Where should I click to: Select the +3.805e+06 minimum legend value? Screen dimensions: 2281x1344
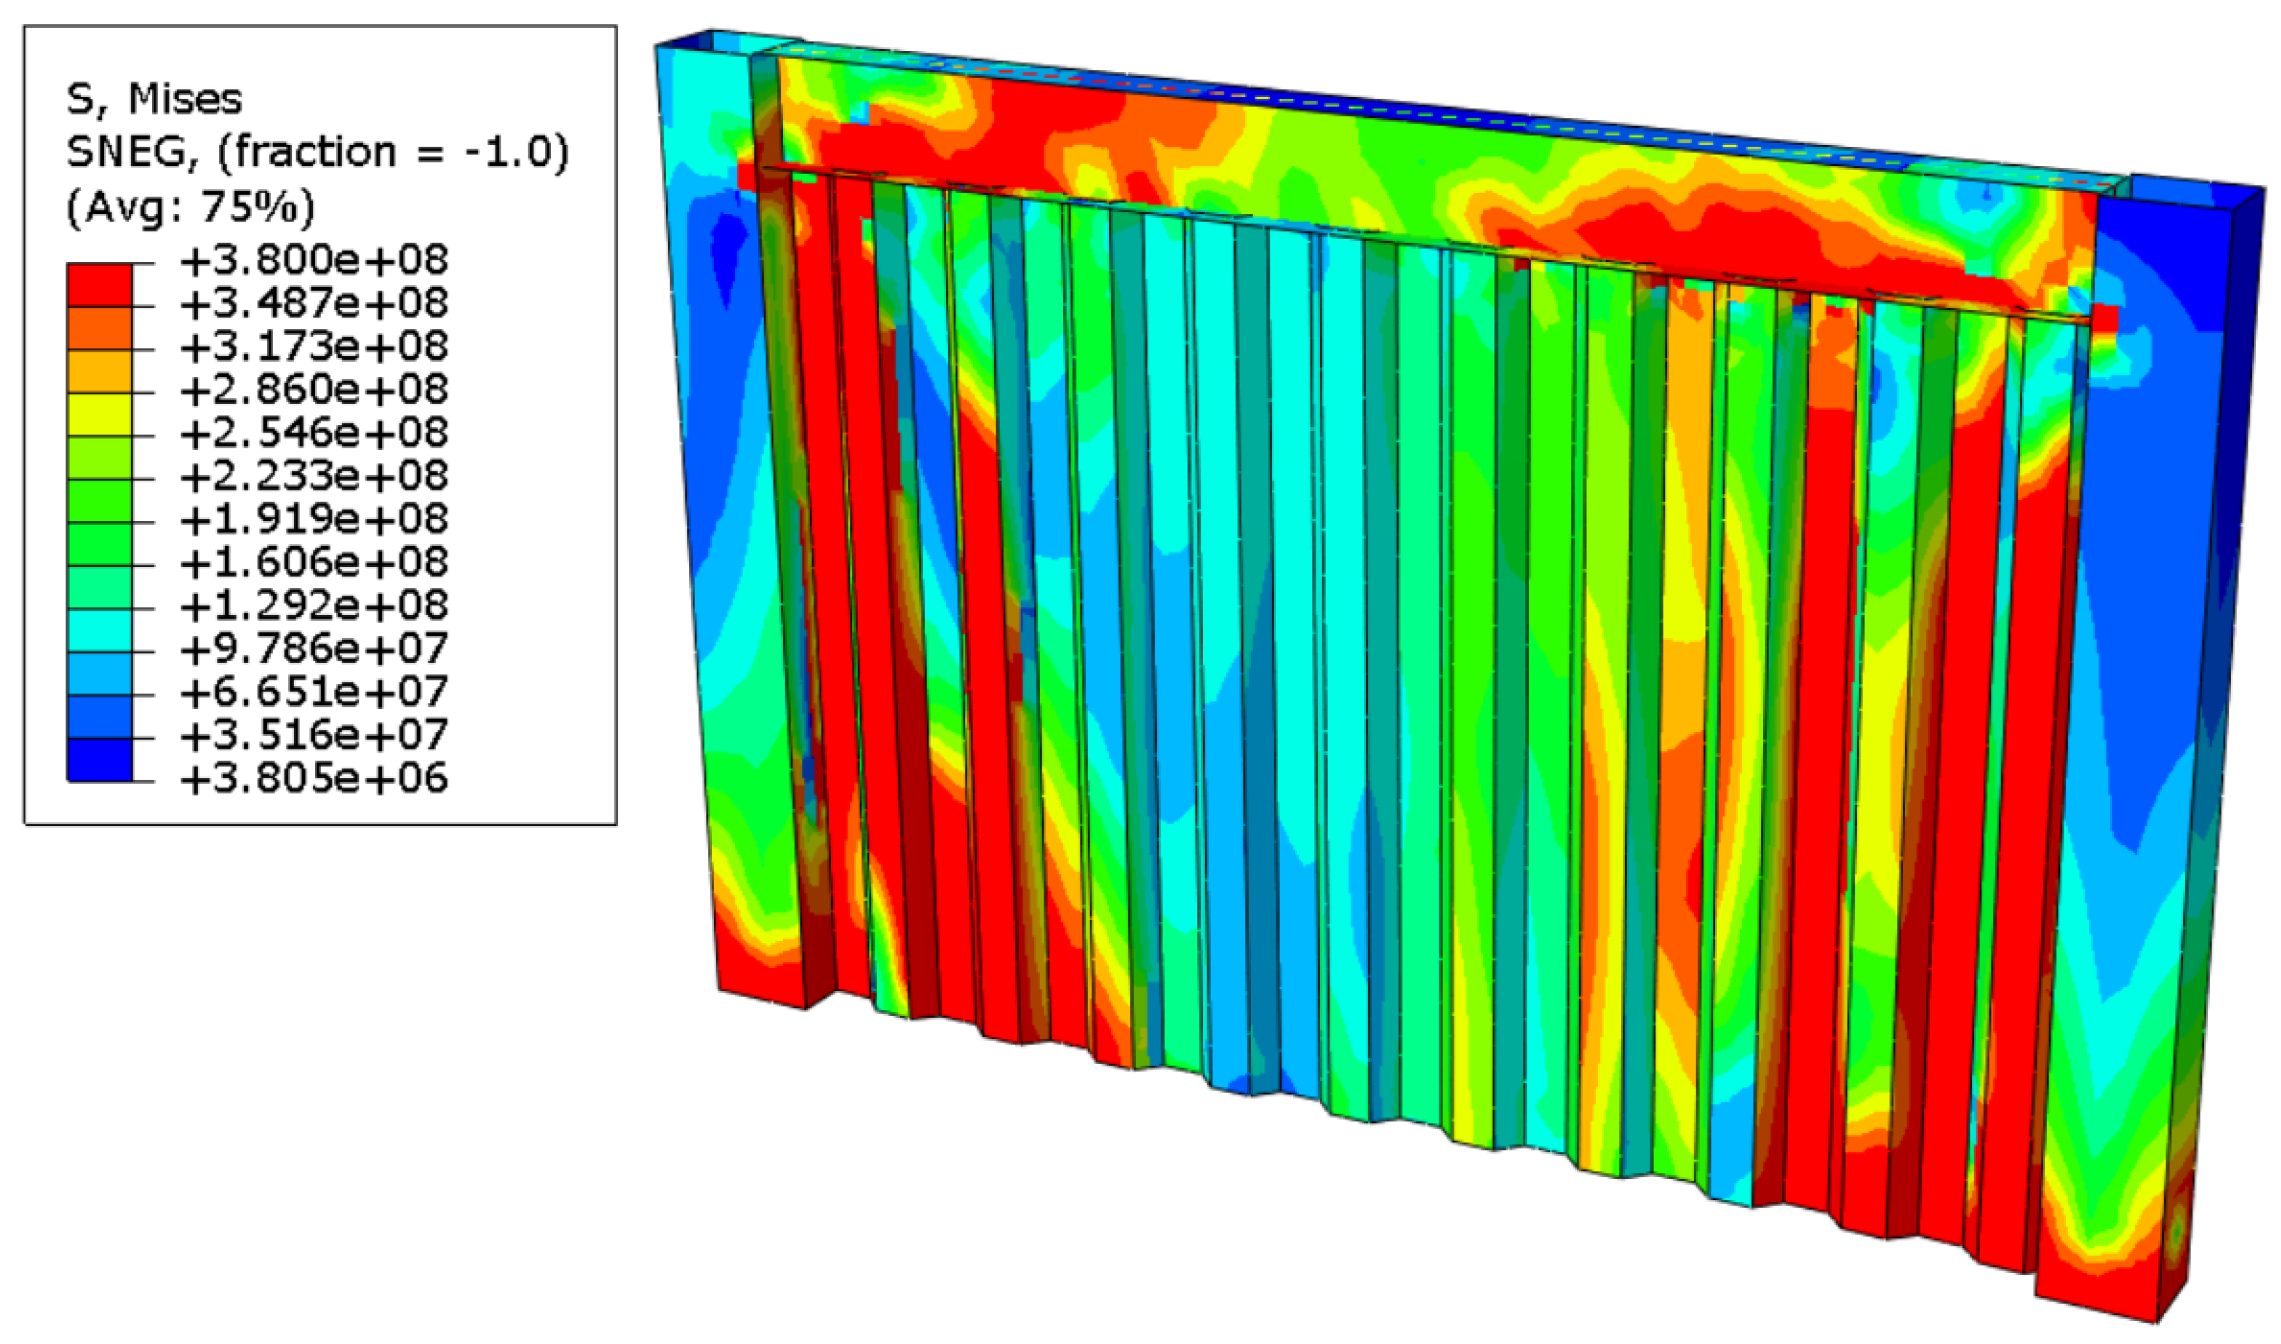314,778
